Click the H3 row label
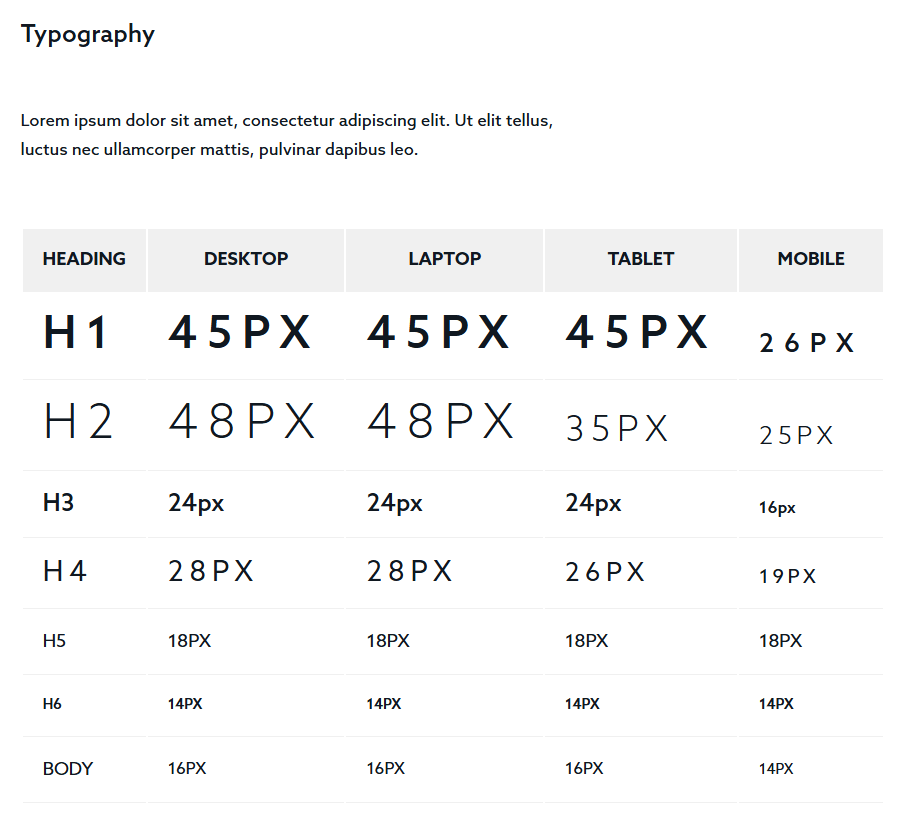Screen dimensions: 910x834 59,503
